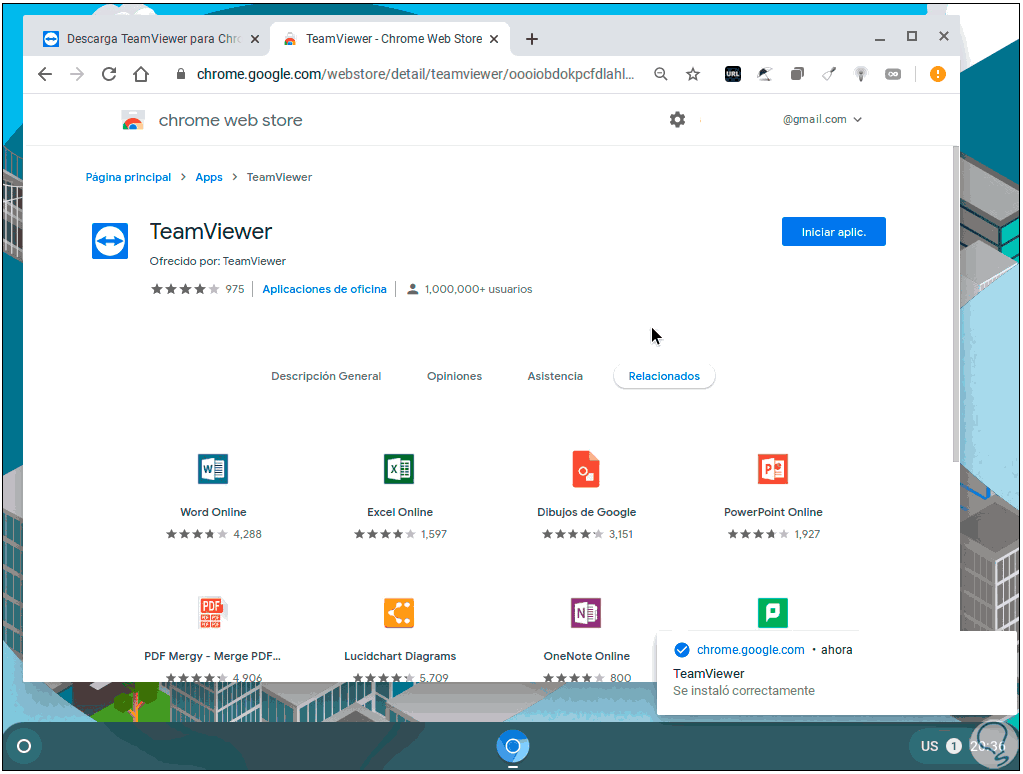Viewport: 1023px width, 774px height.
Task: Open the PowerPoint Online app icon
Action: point(772,469)
